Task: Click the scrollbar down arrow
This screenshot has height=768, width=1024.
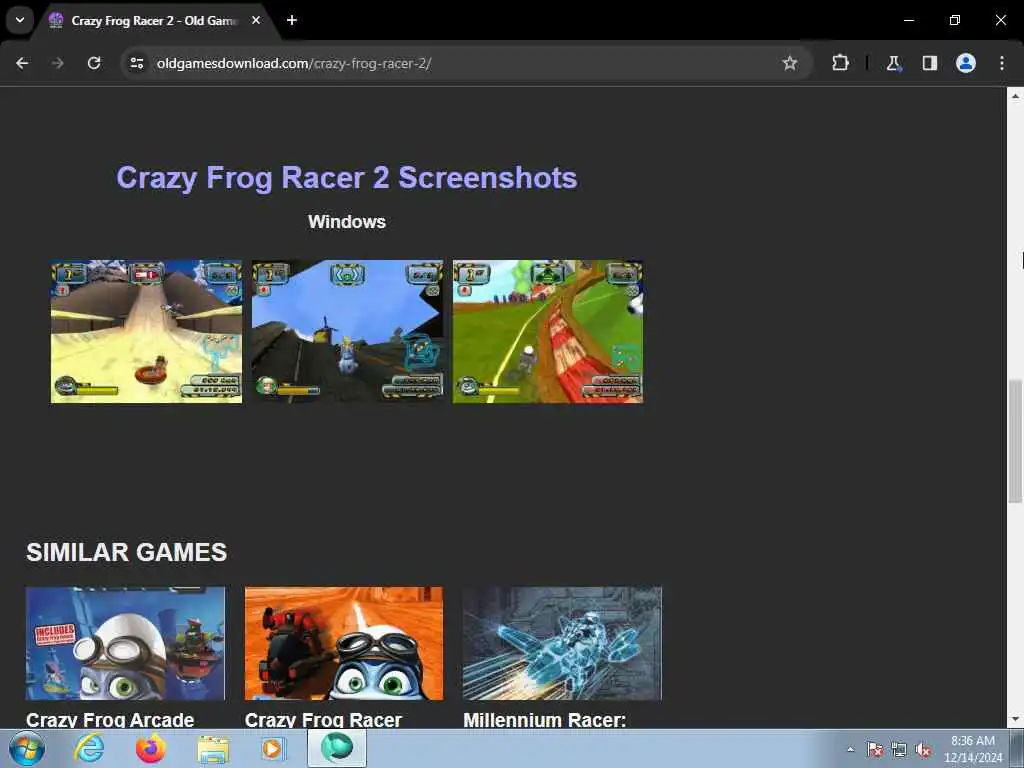Action: coord(1015,720)
